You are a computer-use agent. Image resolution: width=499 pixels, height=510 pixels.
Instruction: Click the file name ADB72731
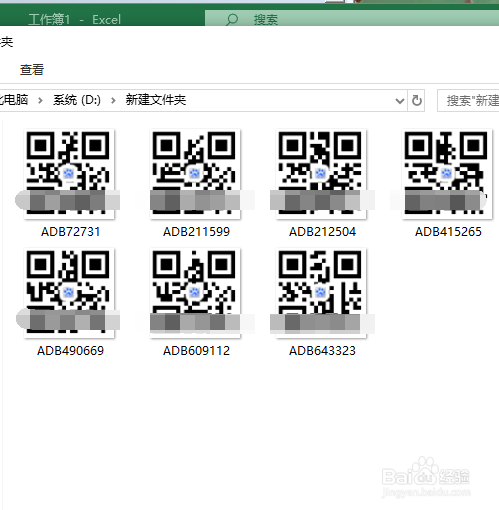70,232
